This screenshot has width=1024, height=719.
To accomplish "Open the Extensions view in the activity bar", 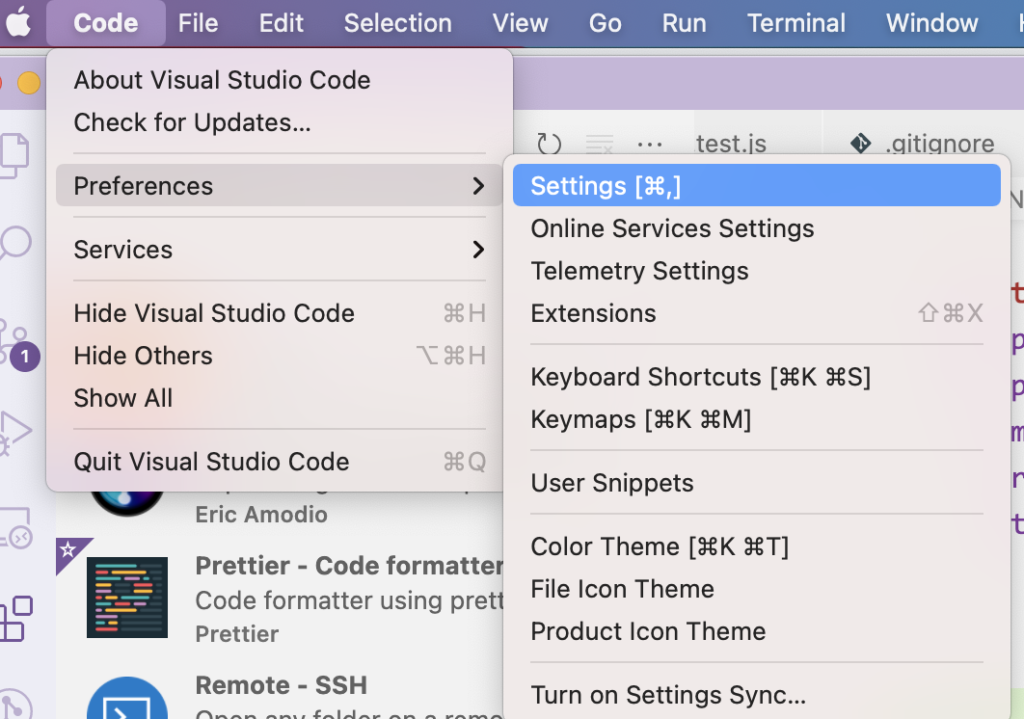I will tap(16, 618).
